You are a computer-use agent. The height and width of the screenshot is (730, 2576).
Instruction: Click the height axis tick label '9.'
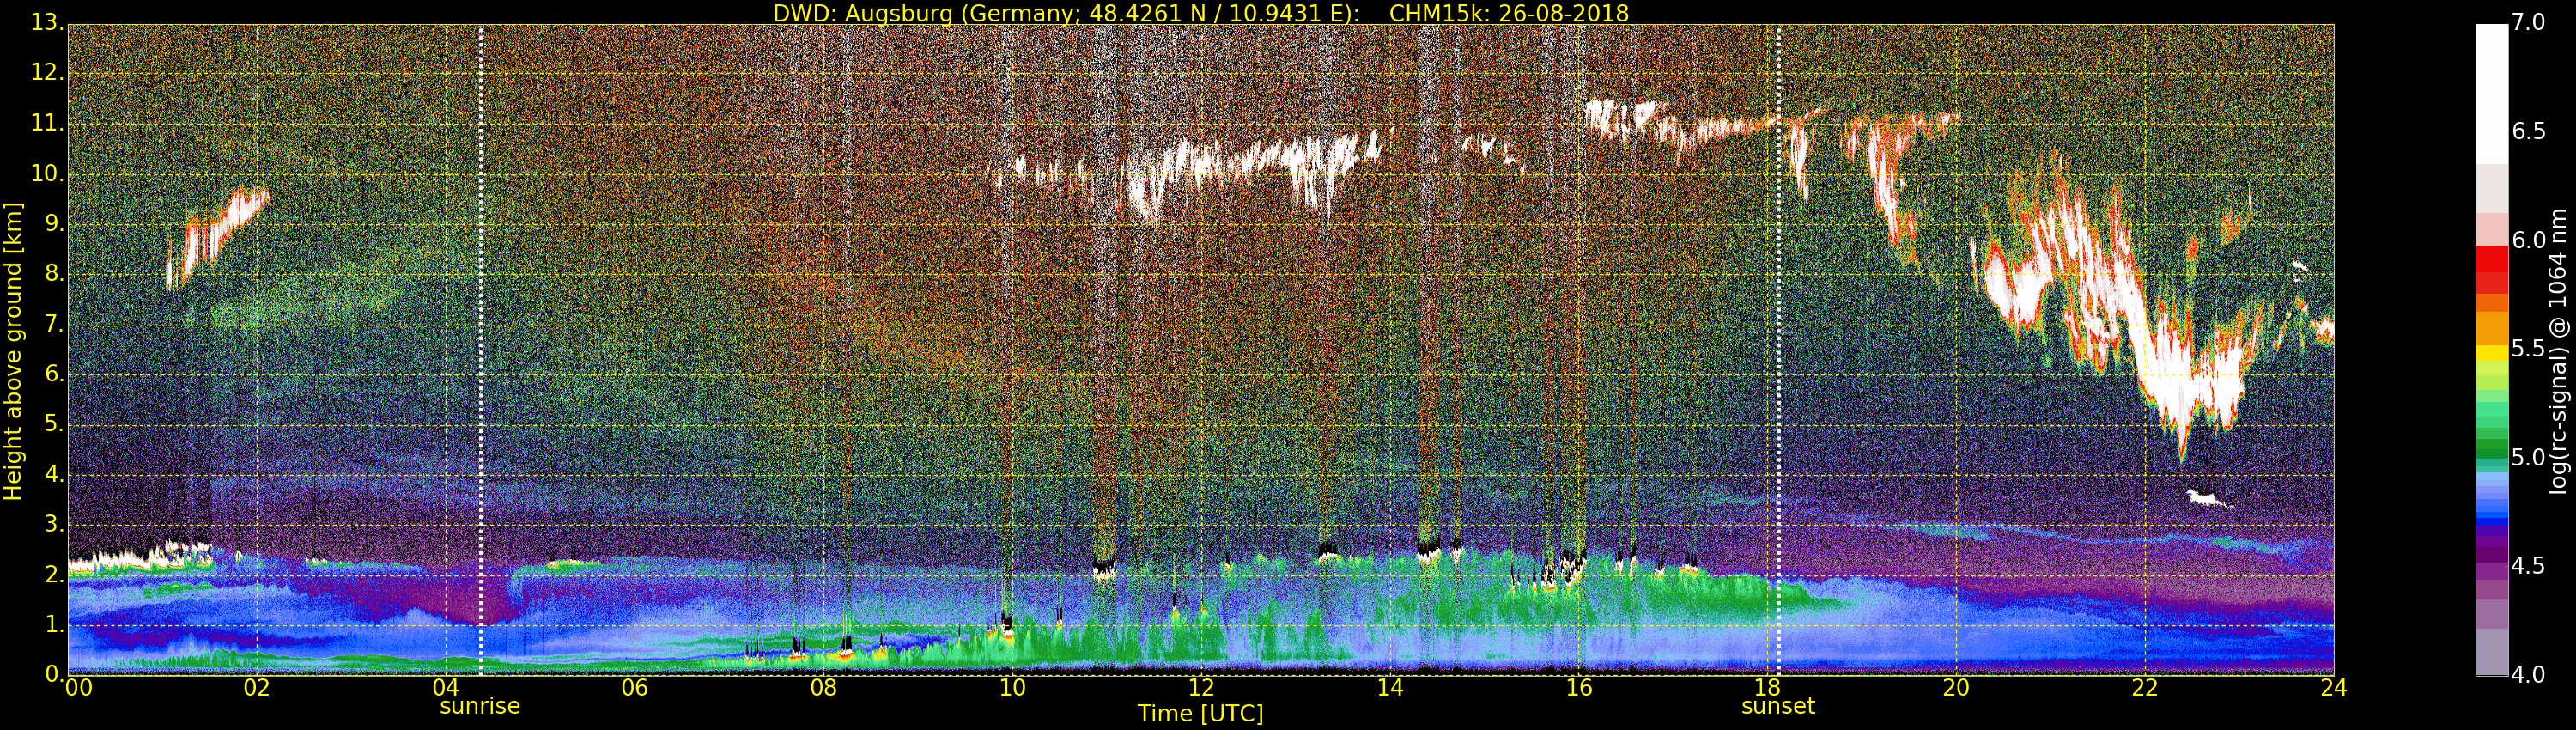click(x=53, y=224)
